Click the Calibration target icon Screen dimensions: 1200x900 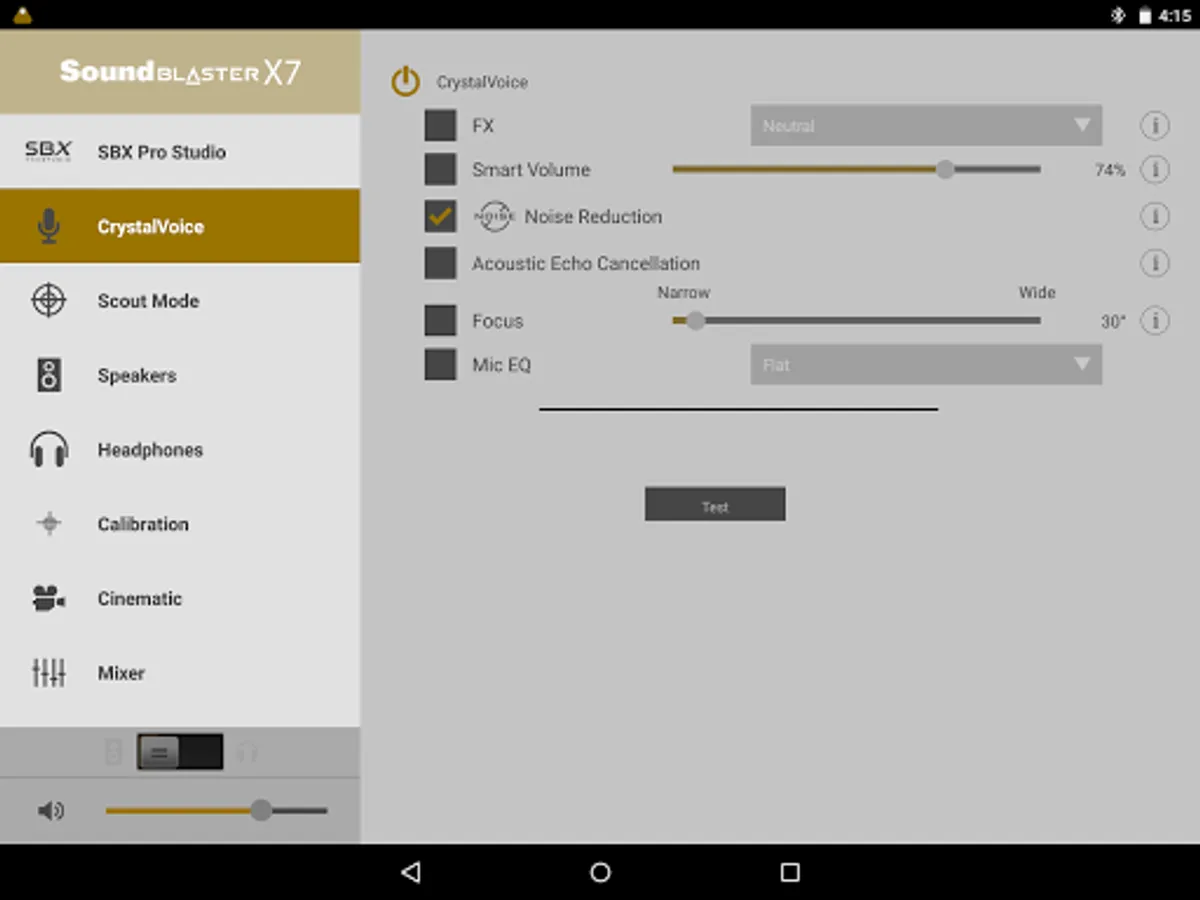point(48,524)
